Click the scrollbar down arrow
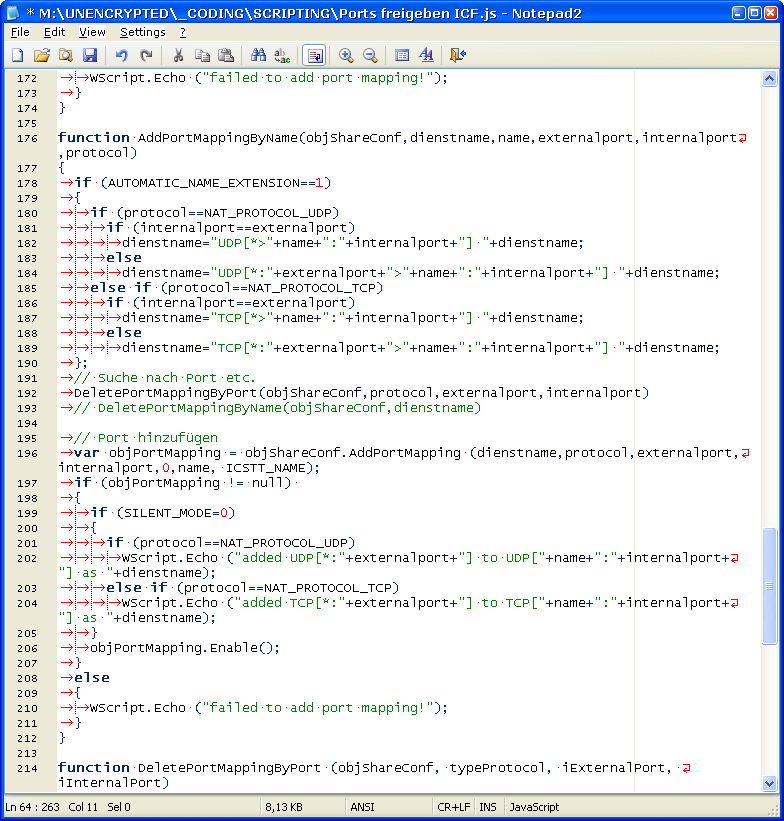784x821 pixels. pyautogui.click(x=769, y=784)
